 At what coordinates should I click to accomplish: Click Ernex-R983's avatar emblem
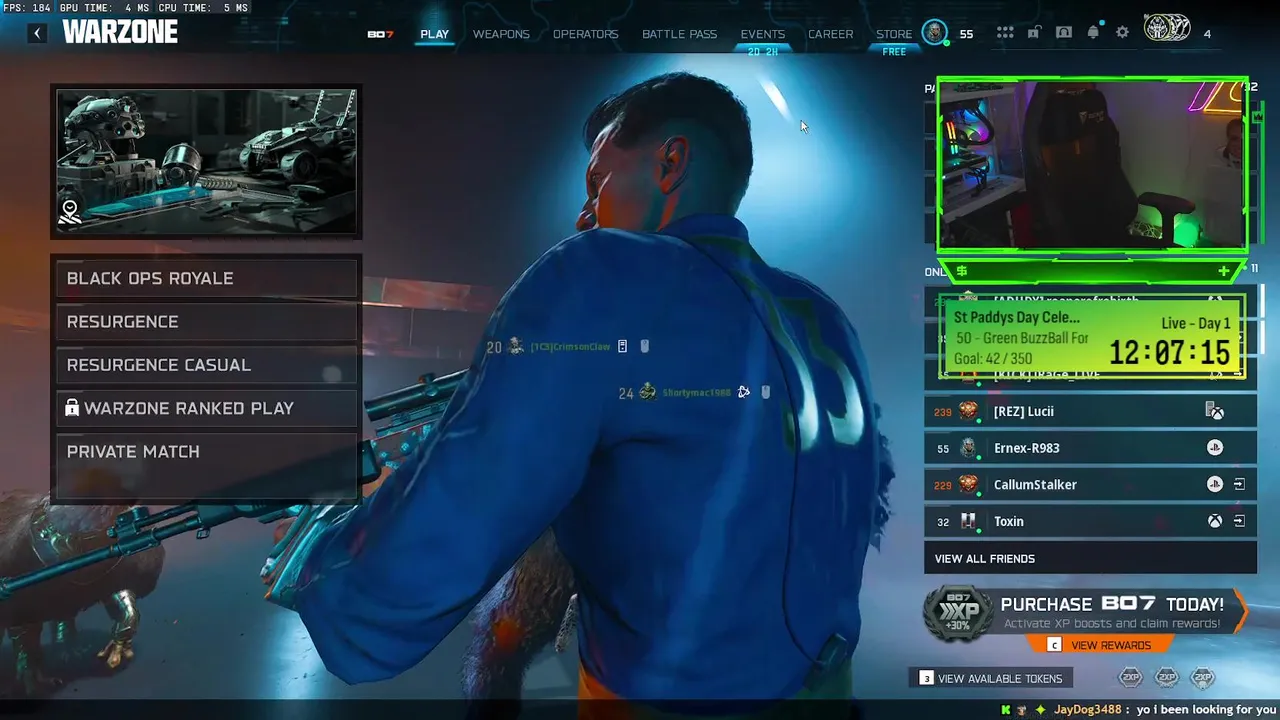(x=968, y=448)
